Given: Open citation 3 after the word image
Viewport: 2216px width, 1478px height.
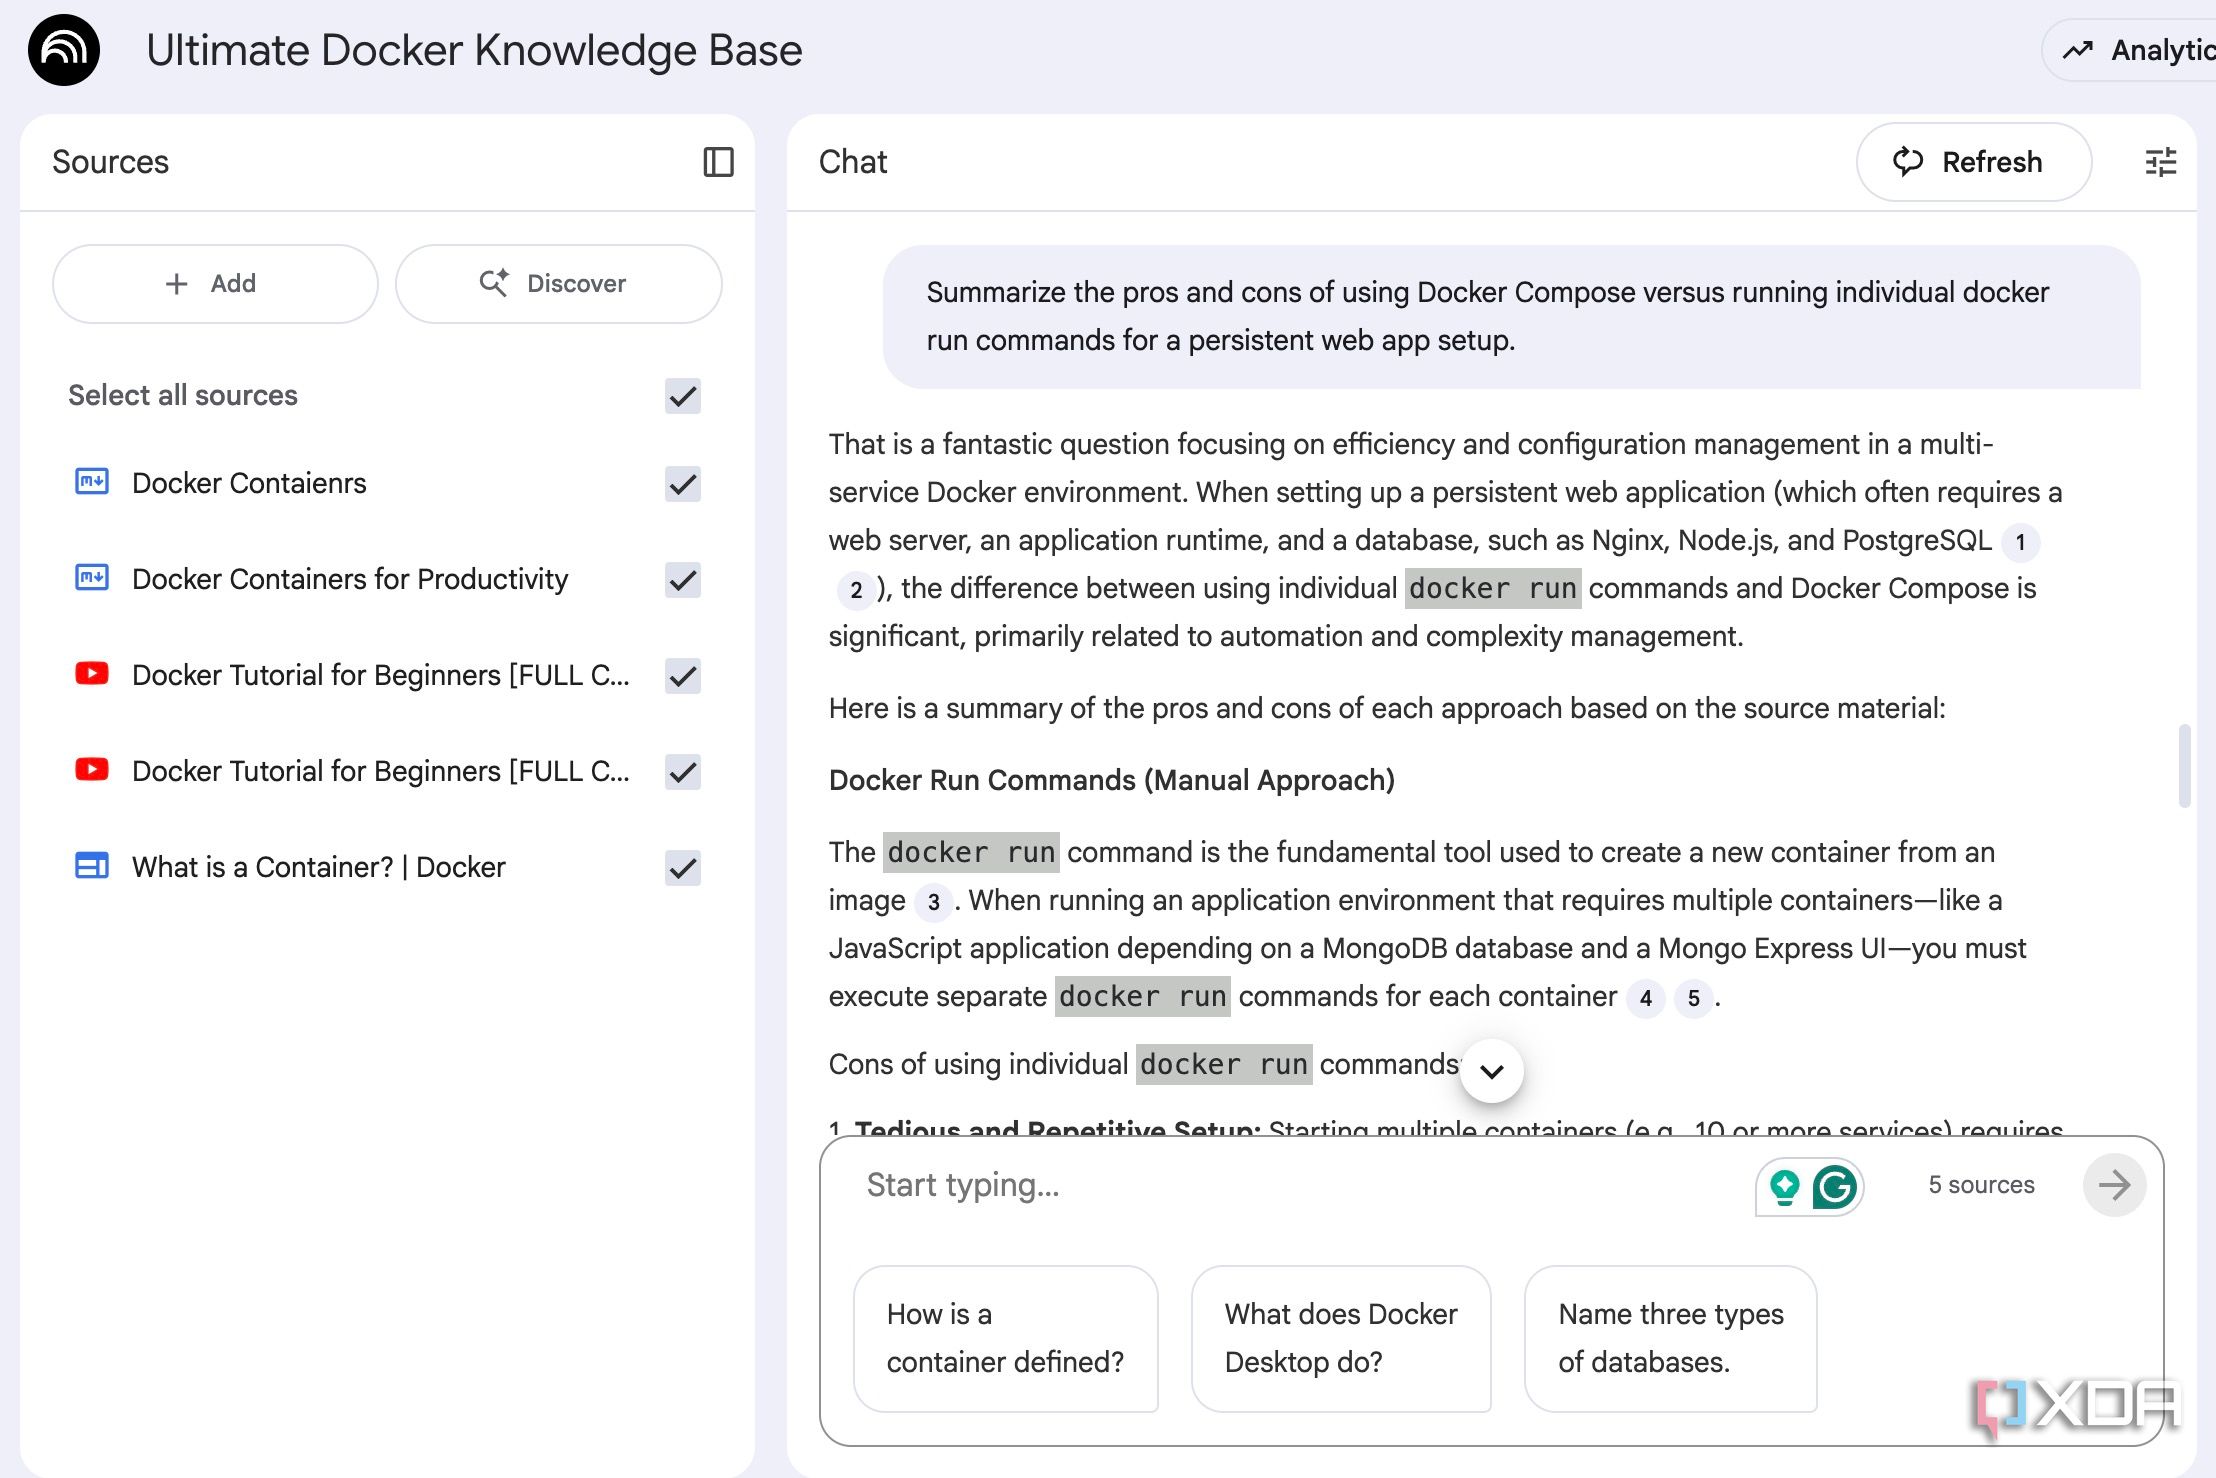Looking at the screenshot, I should point(933,902).
